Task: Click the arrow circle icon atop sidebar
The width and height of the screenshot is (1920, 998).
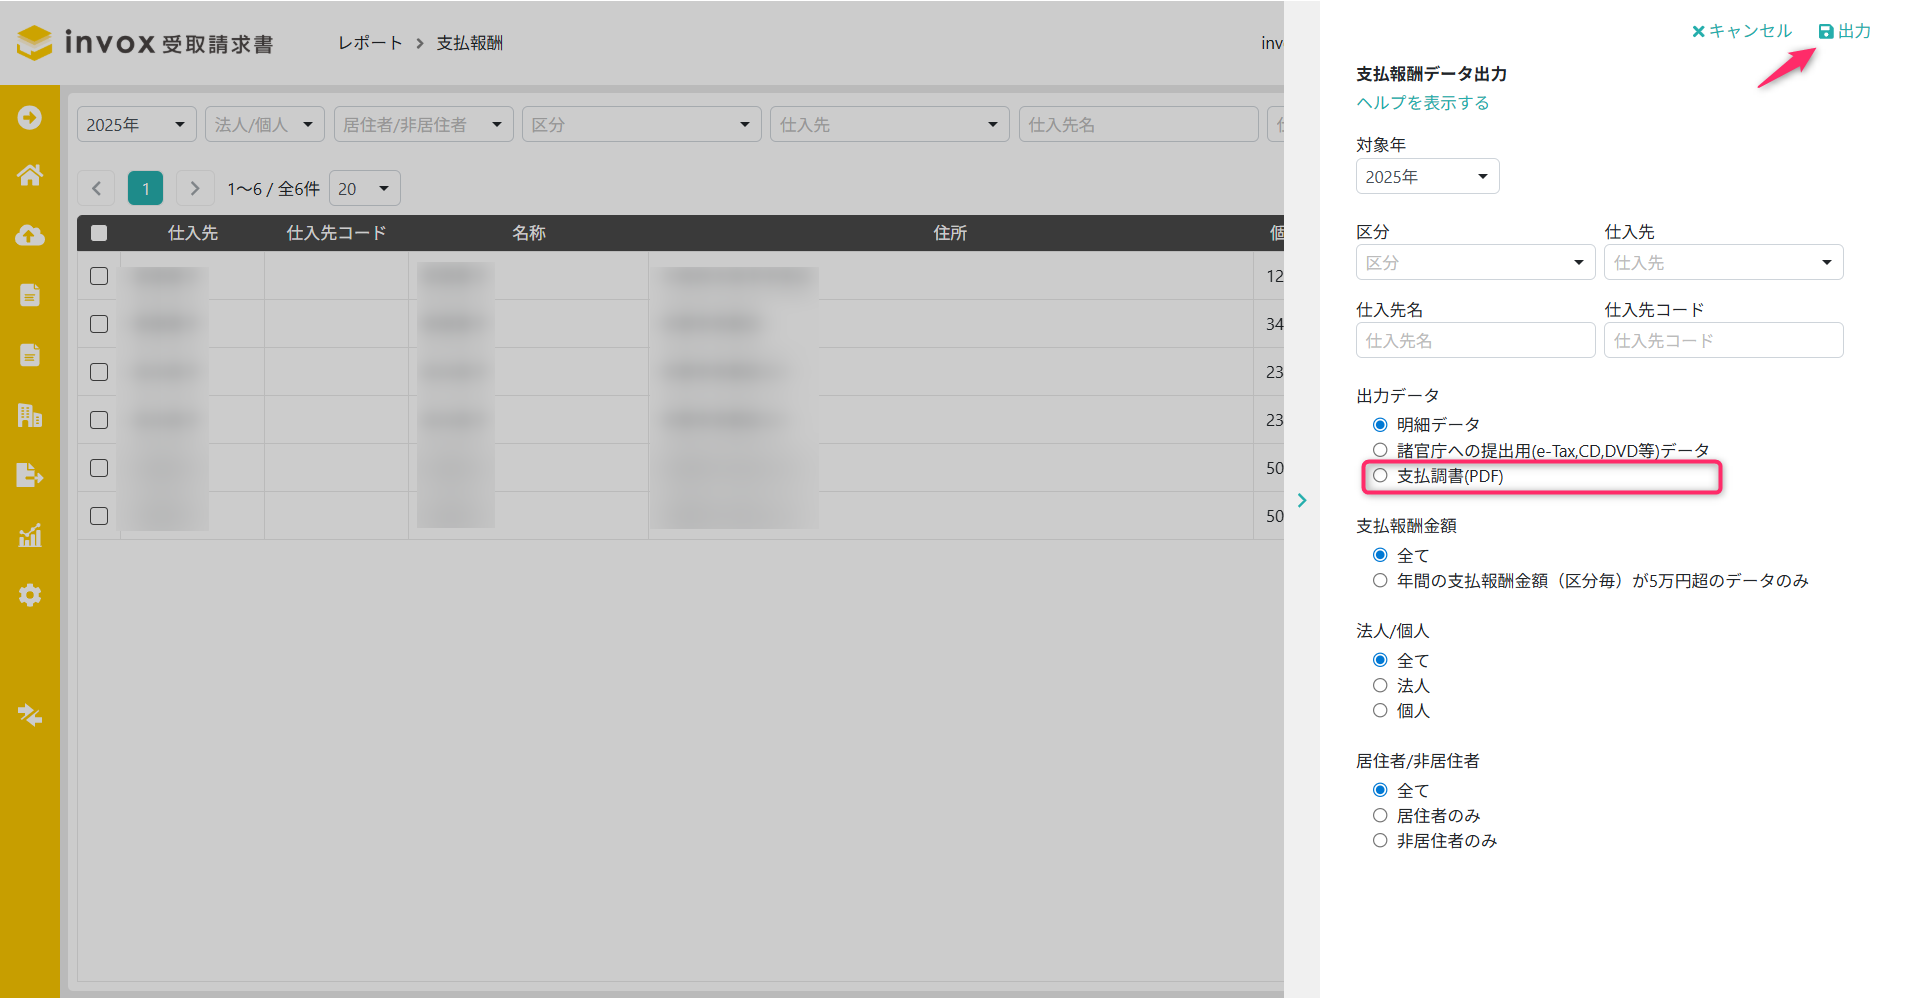Action: pos(30,117)
